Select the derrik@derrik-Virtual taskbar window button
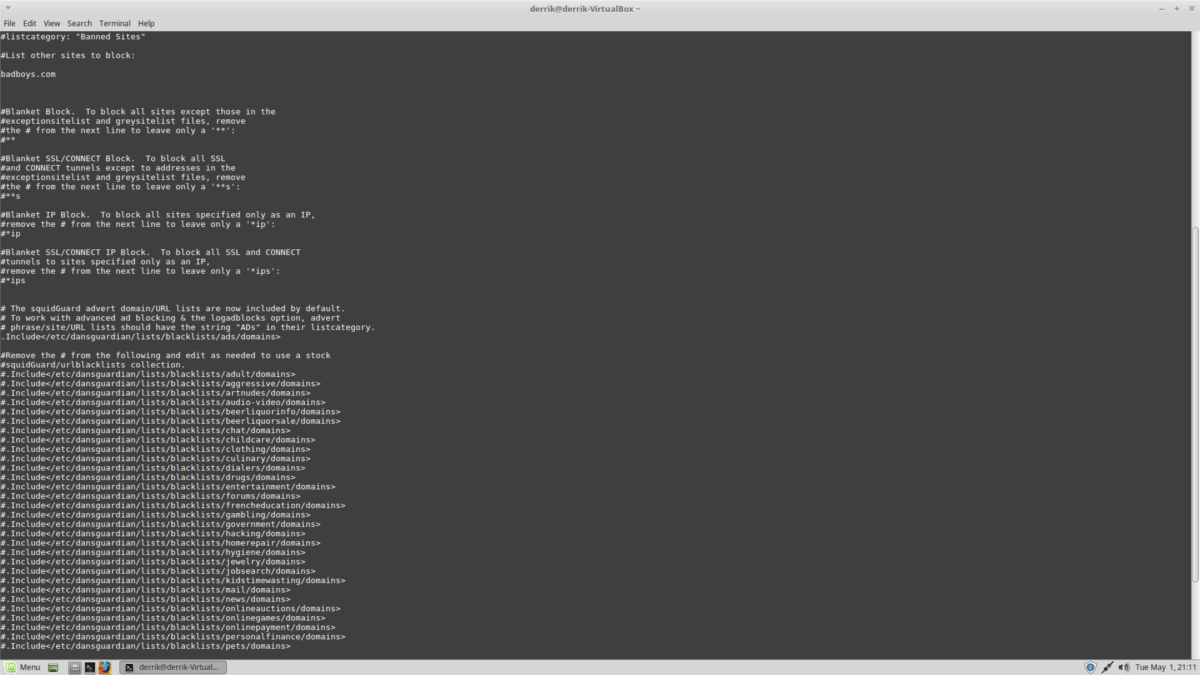 coord(173,667)
